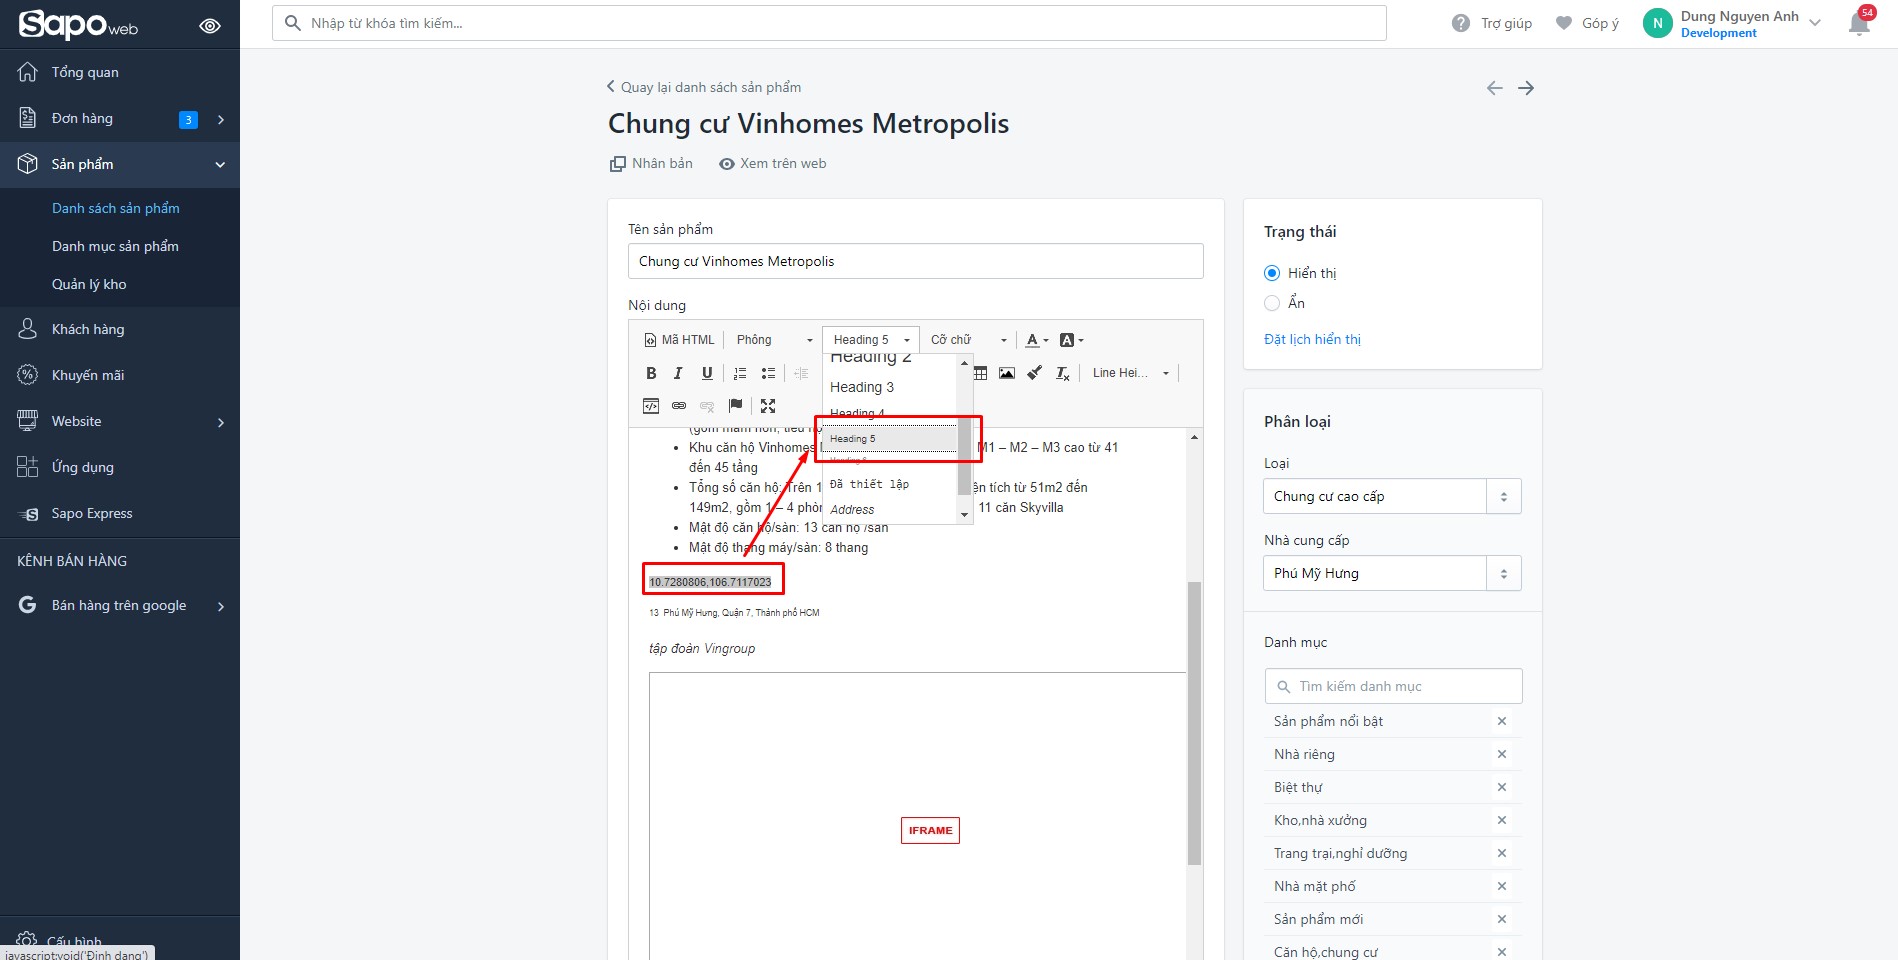Image resolution: width=1898 pixels, height=960 pixels.
Task: Apply italic formatting in the editor
Action: point(678,373)
